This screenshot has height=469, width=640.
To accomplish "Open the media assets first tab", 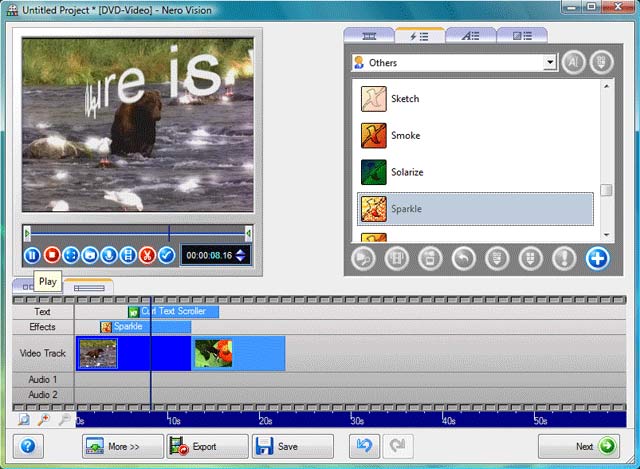I will pyautogui.click(x=369, y=36).
